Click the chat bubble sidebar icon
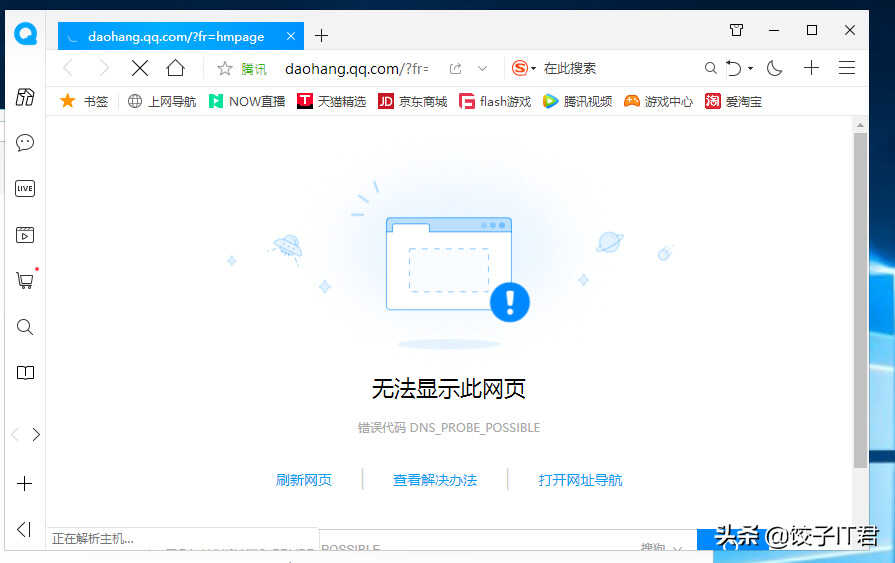 (x=25, y=143)
